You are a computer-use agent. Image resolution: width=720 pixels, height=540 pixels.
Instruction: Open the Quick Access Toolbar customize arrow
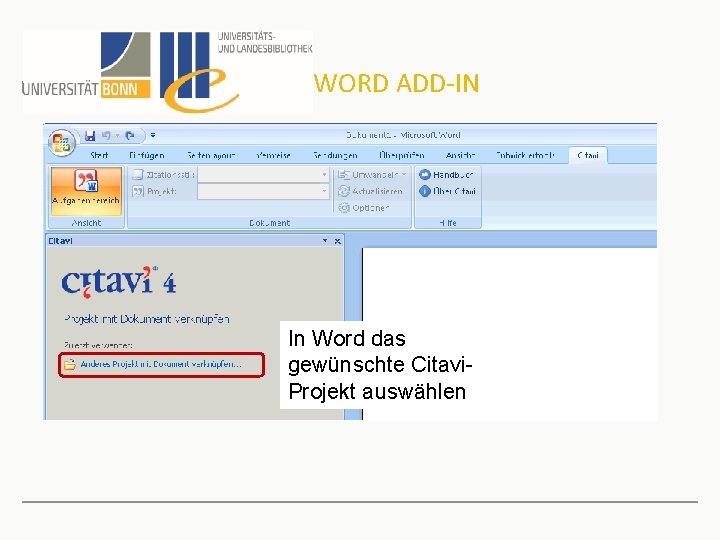pos(153,135)
